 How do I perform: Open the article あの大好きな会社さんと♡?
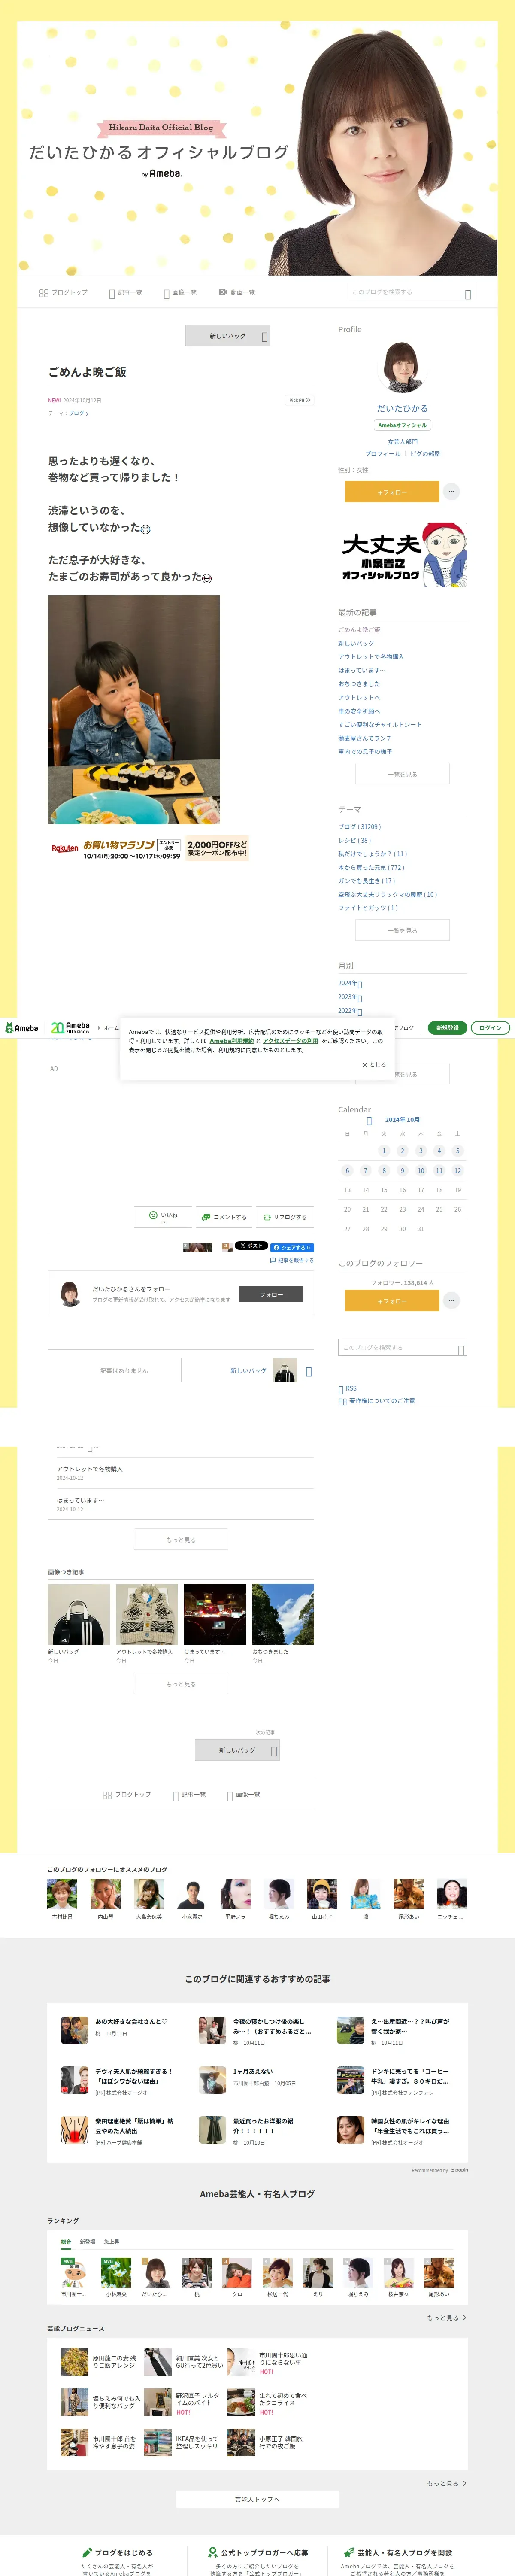[131, 2021]
